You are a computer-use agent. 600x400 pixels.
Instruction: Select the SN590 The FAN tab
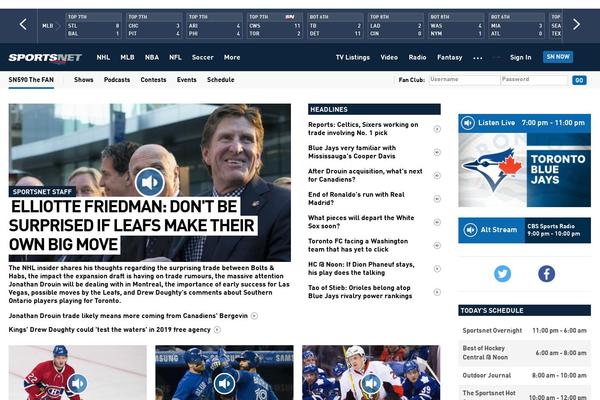click(x=31, y=80)
